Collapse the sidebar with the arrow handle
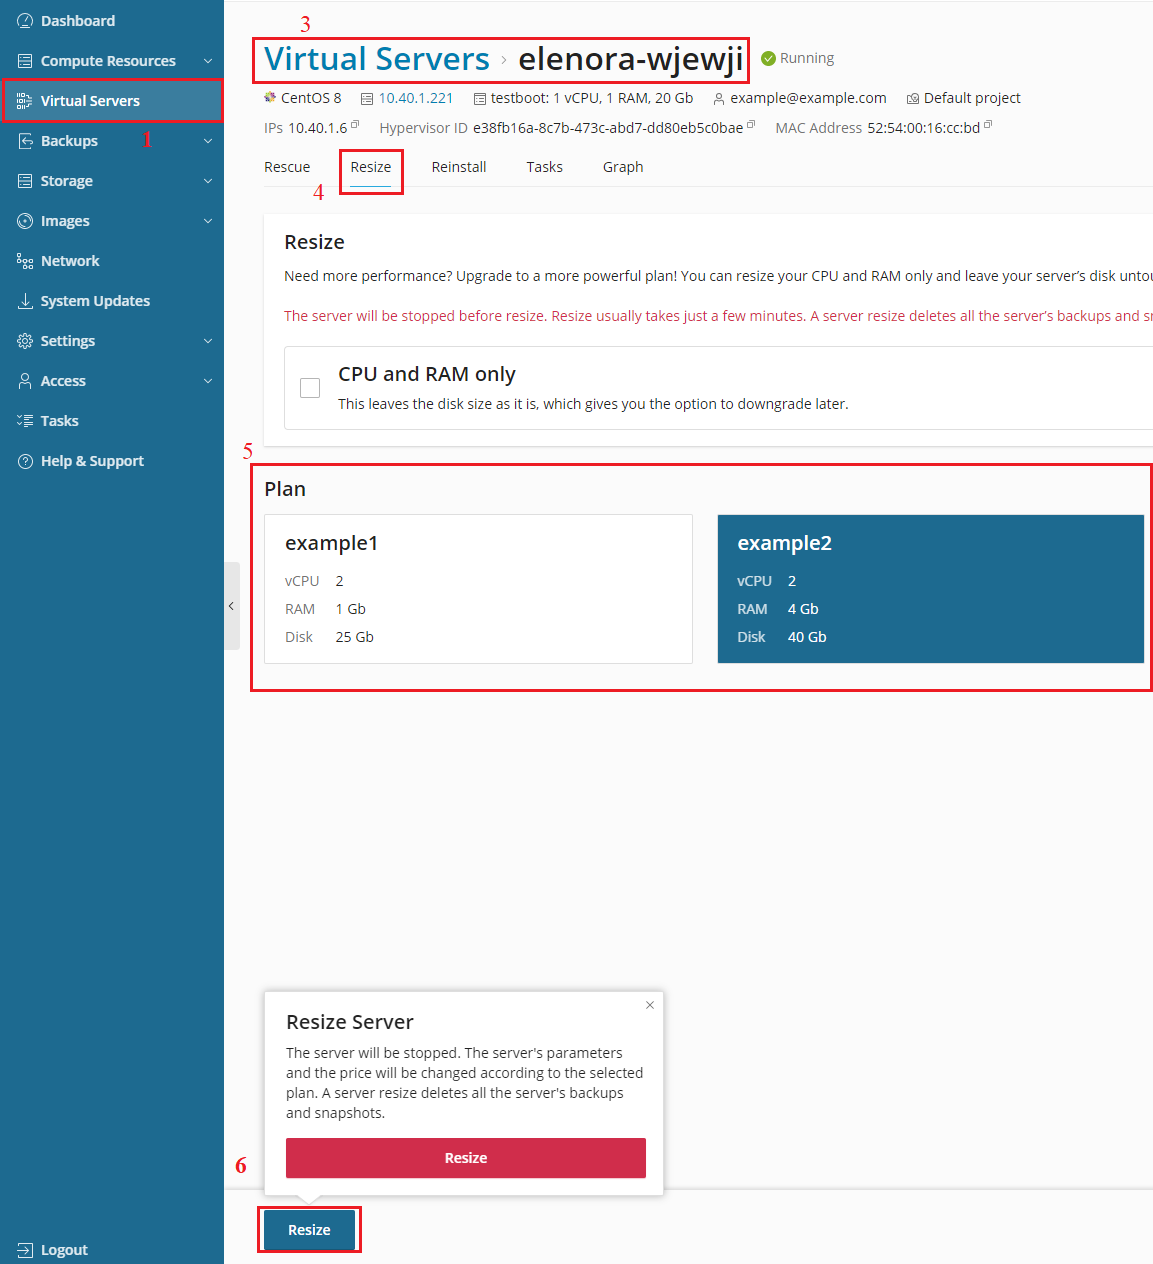This screenshot has height=1264, width=1153. [231, 606]
